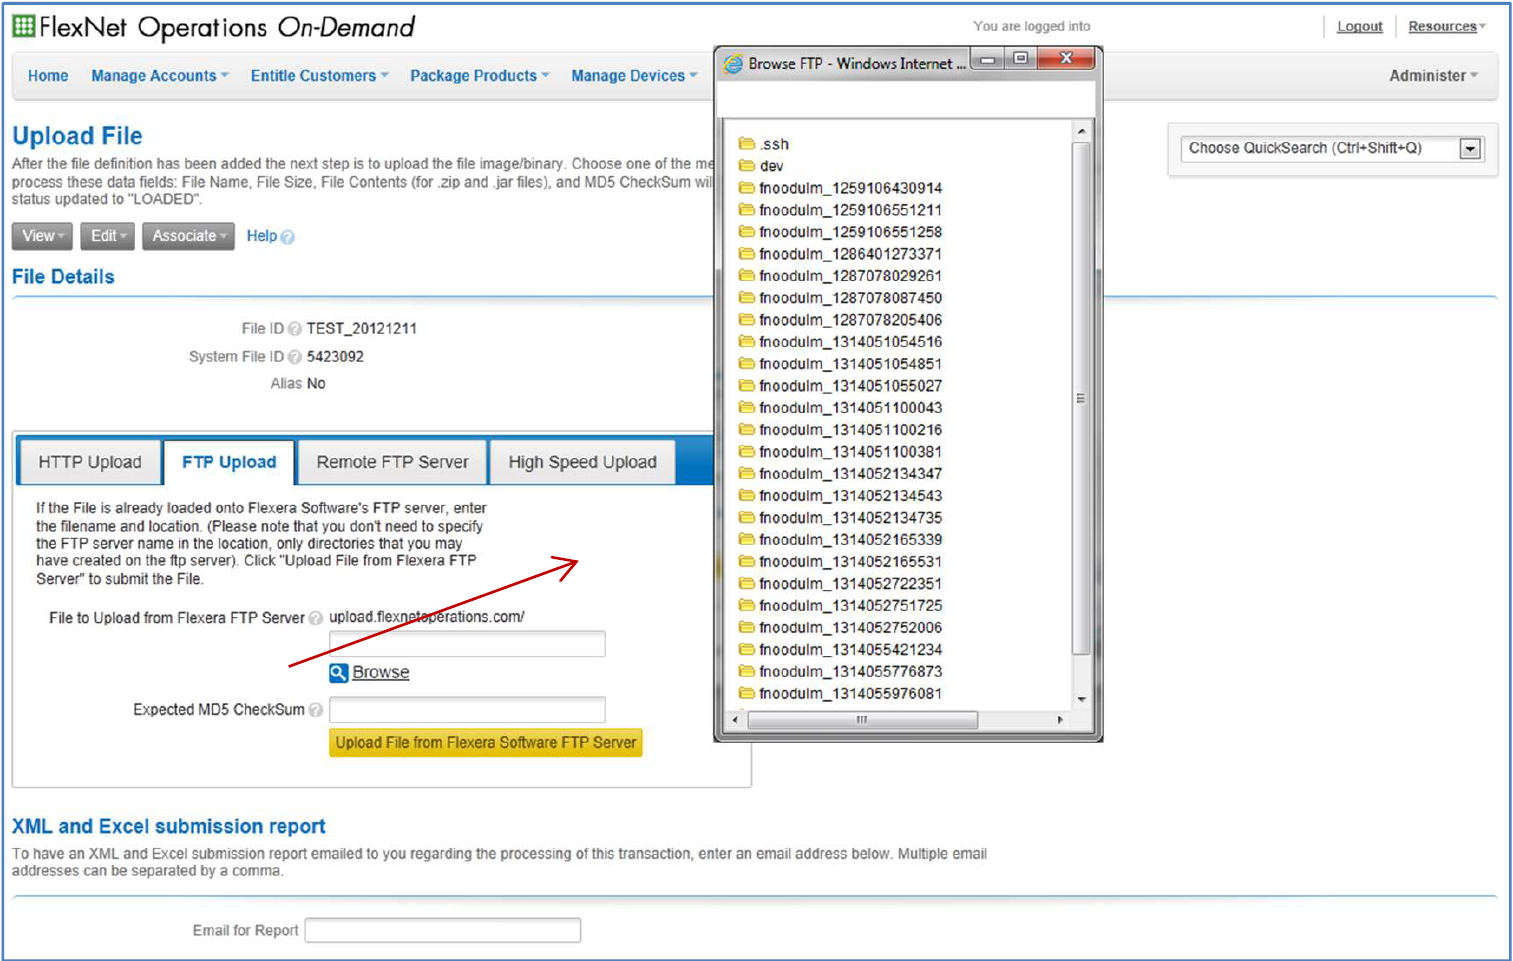Open the High Speed Upload tab
1513x961 pixels.
[x=582, y=462]
